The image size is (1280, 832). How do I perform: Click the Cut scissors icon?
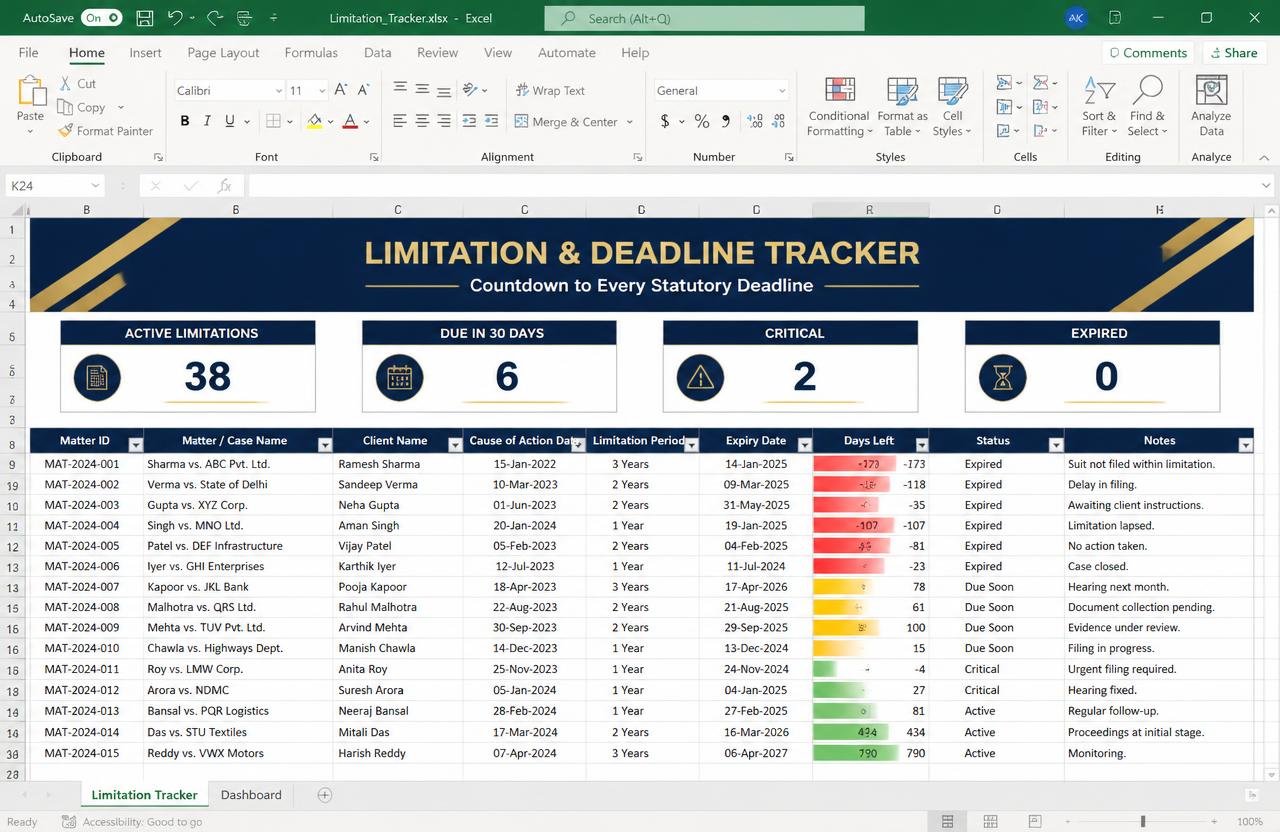[65, 84]
